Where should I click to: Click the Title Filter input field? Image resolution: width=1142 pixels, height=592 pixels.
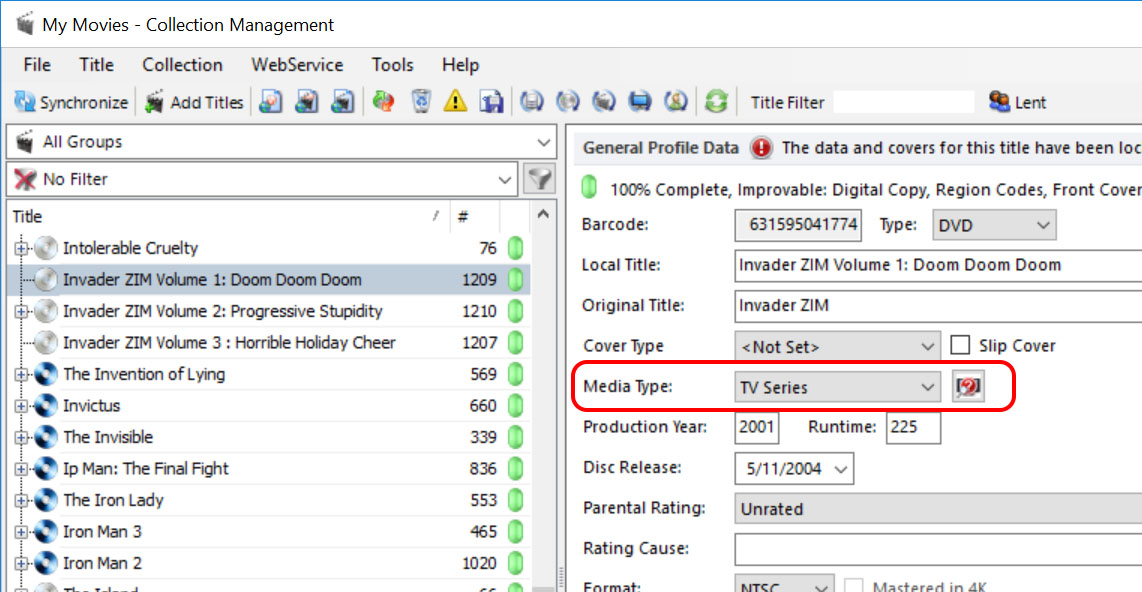pos(903,102)
